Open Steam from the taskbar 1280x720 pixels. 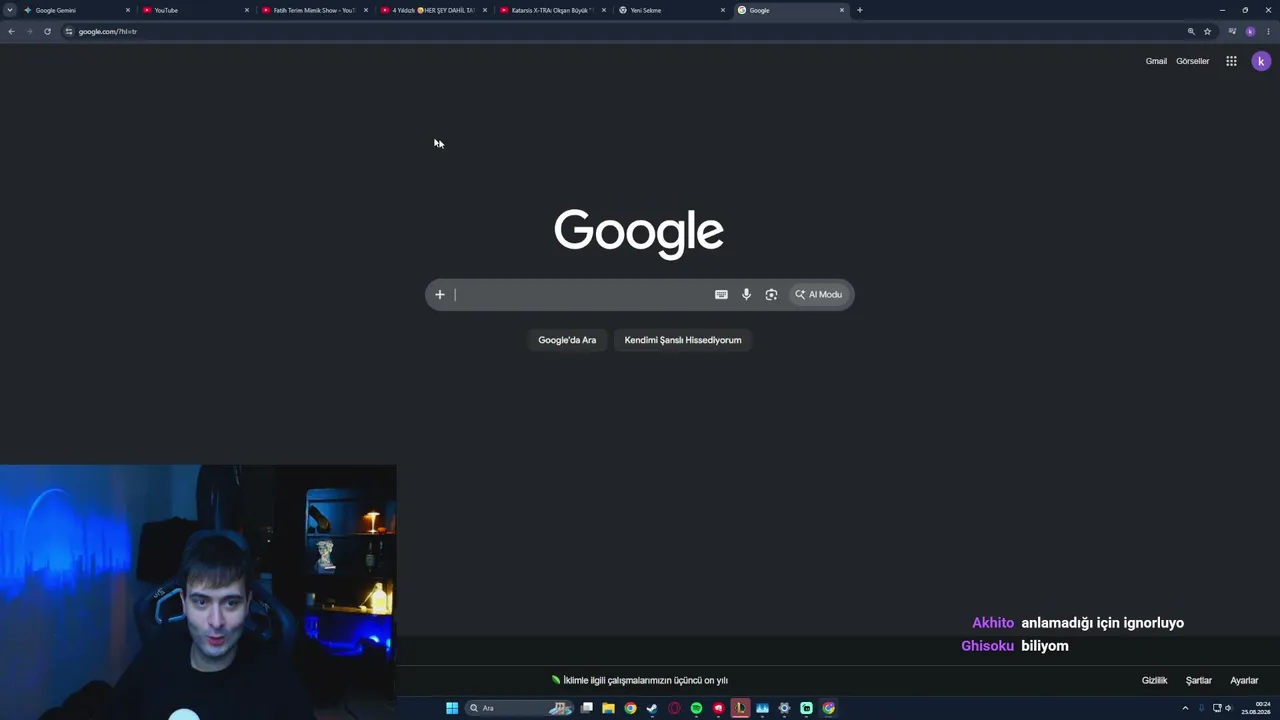(x=652, y=708)
